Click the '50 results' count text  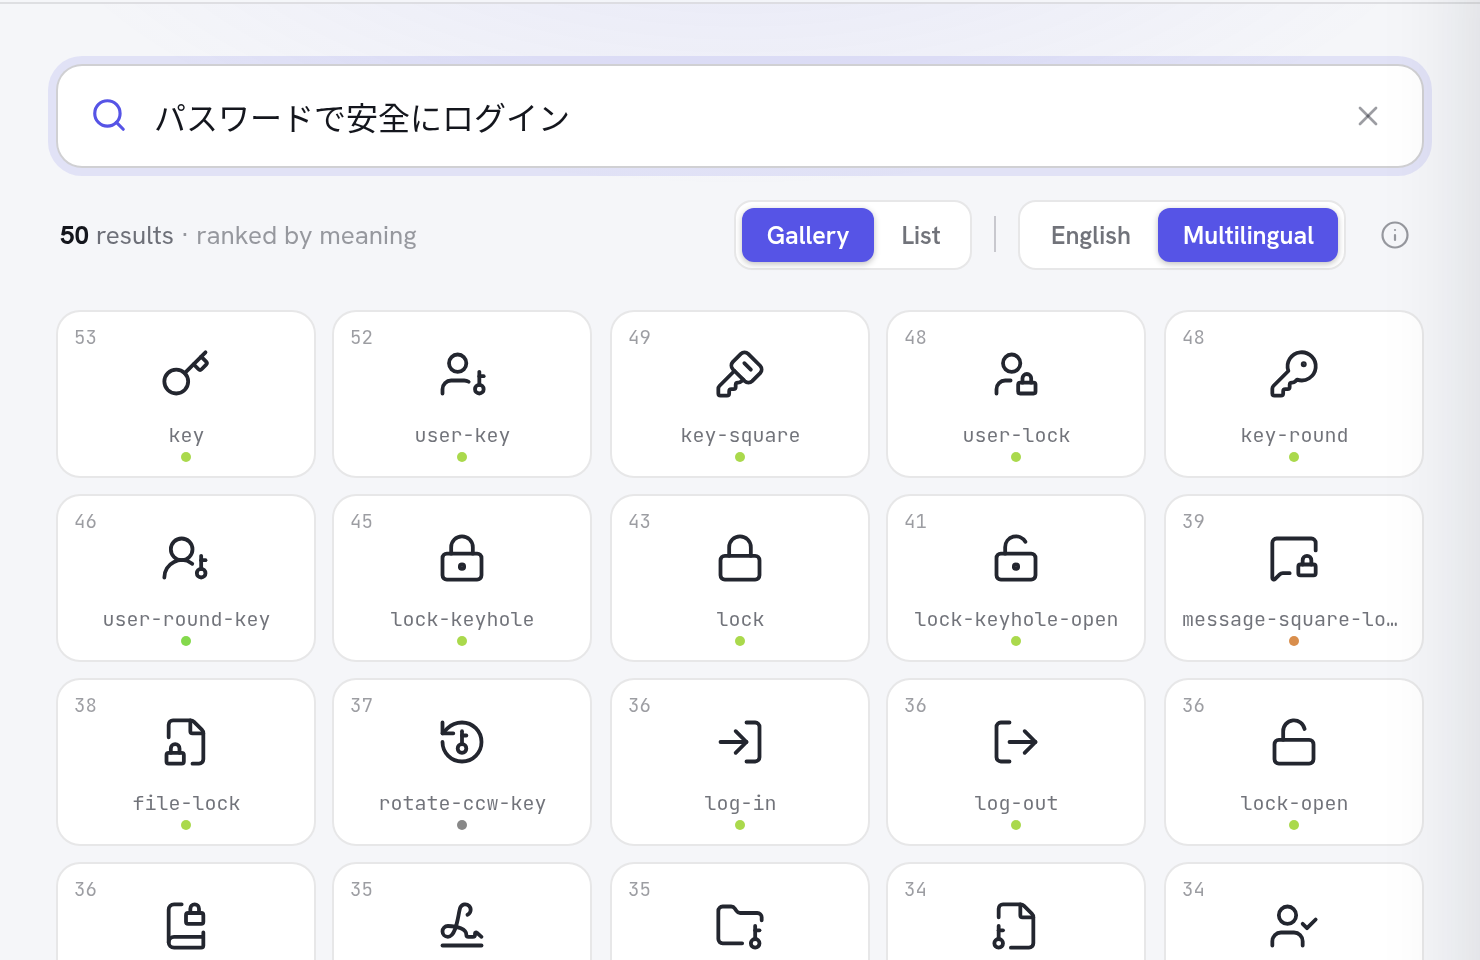pos(117,236)
